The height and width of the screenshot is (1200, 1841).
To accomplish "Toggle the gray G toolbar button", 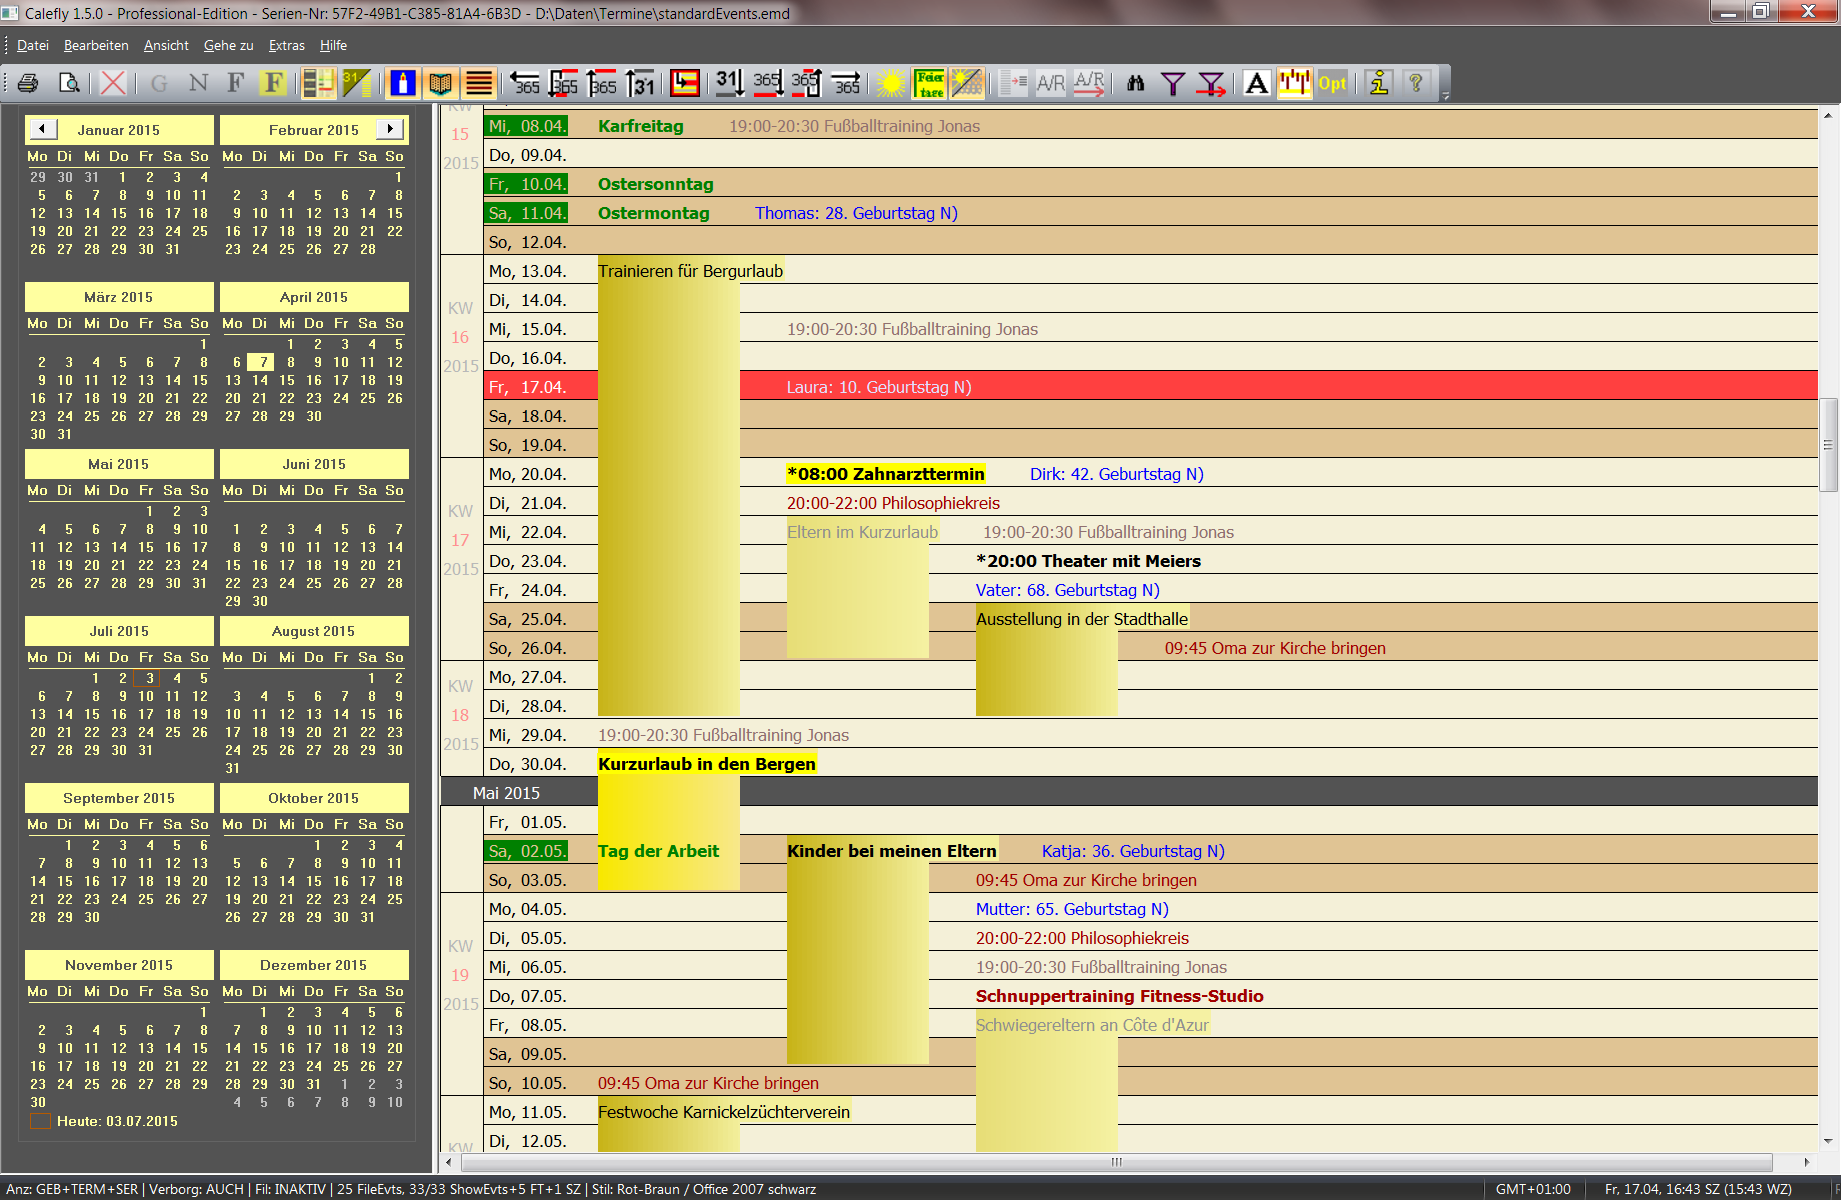I will 159,83.
